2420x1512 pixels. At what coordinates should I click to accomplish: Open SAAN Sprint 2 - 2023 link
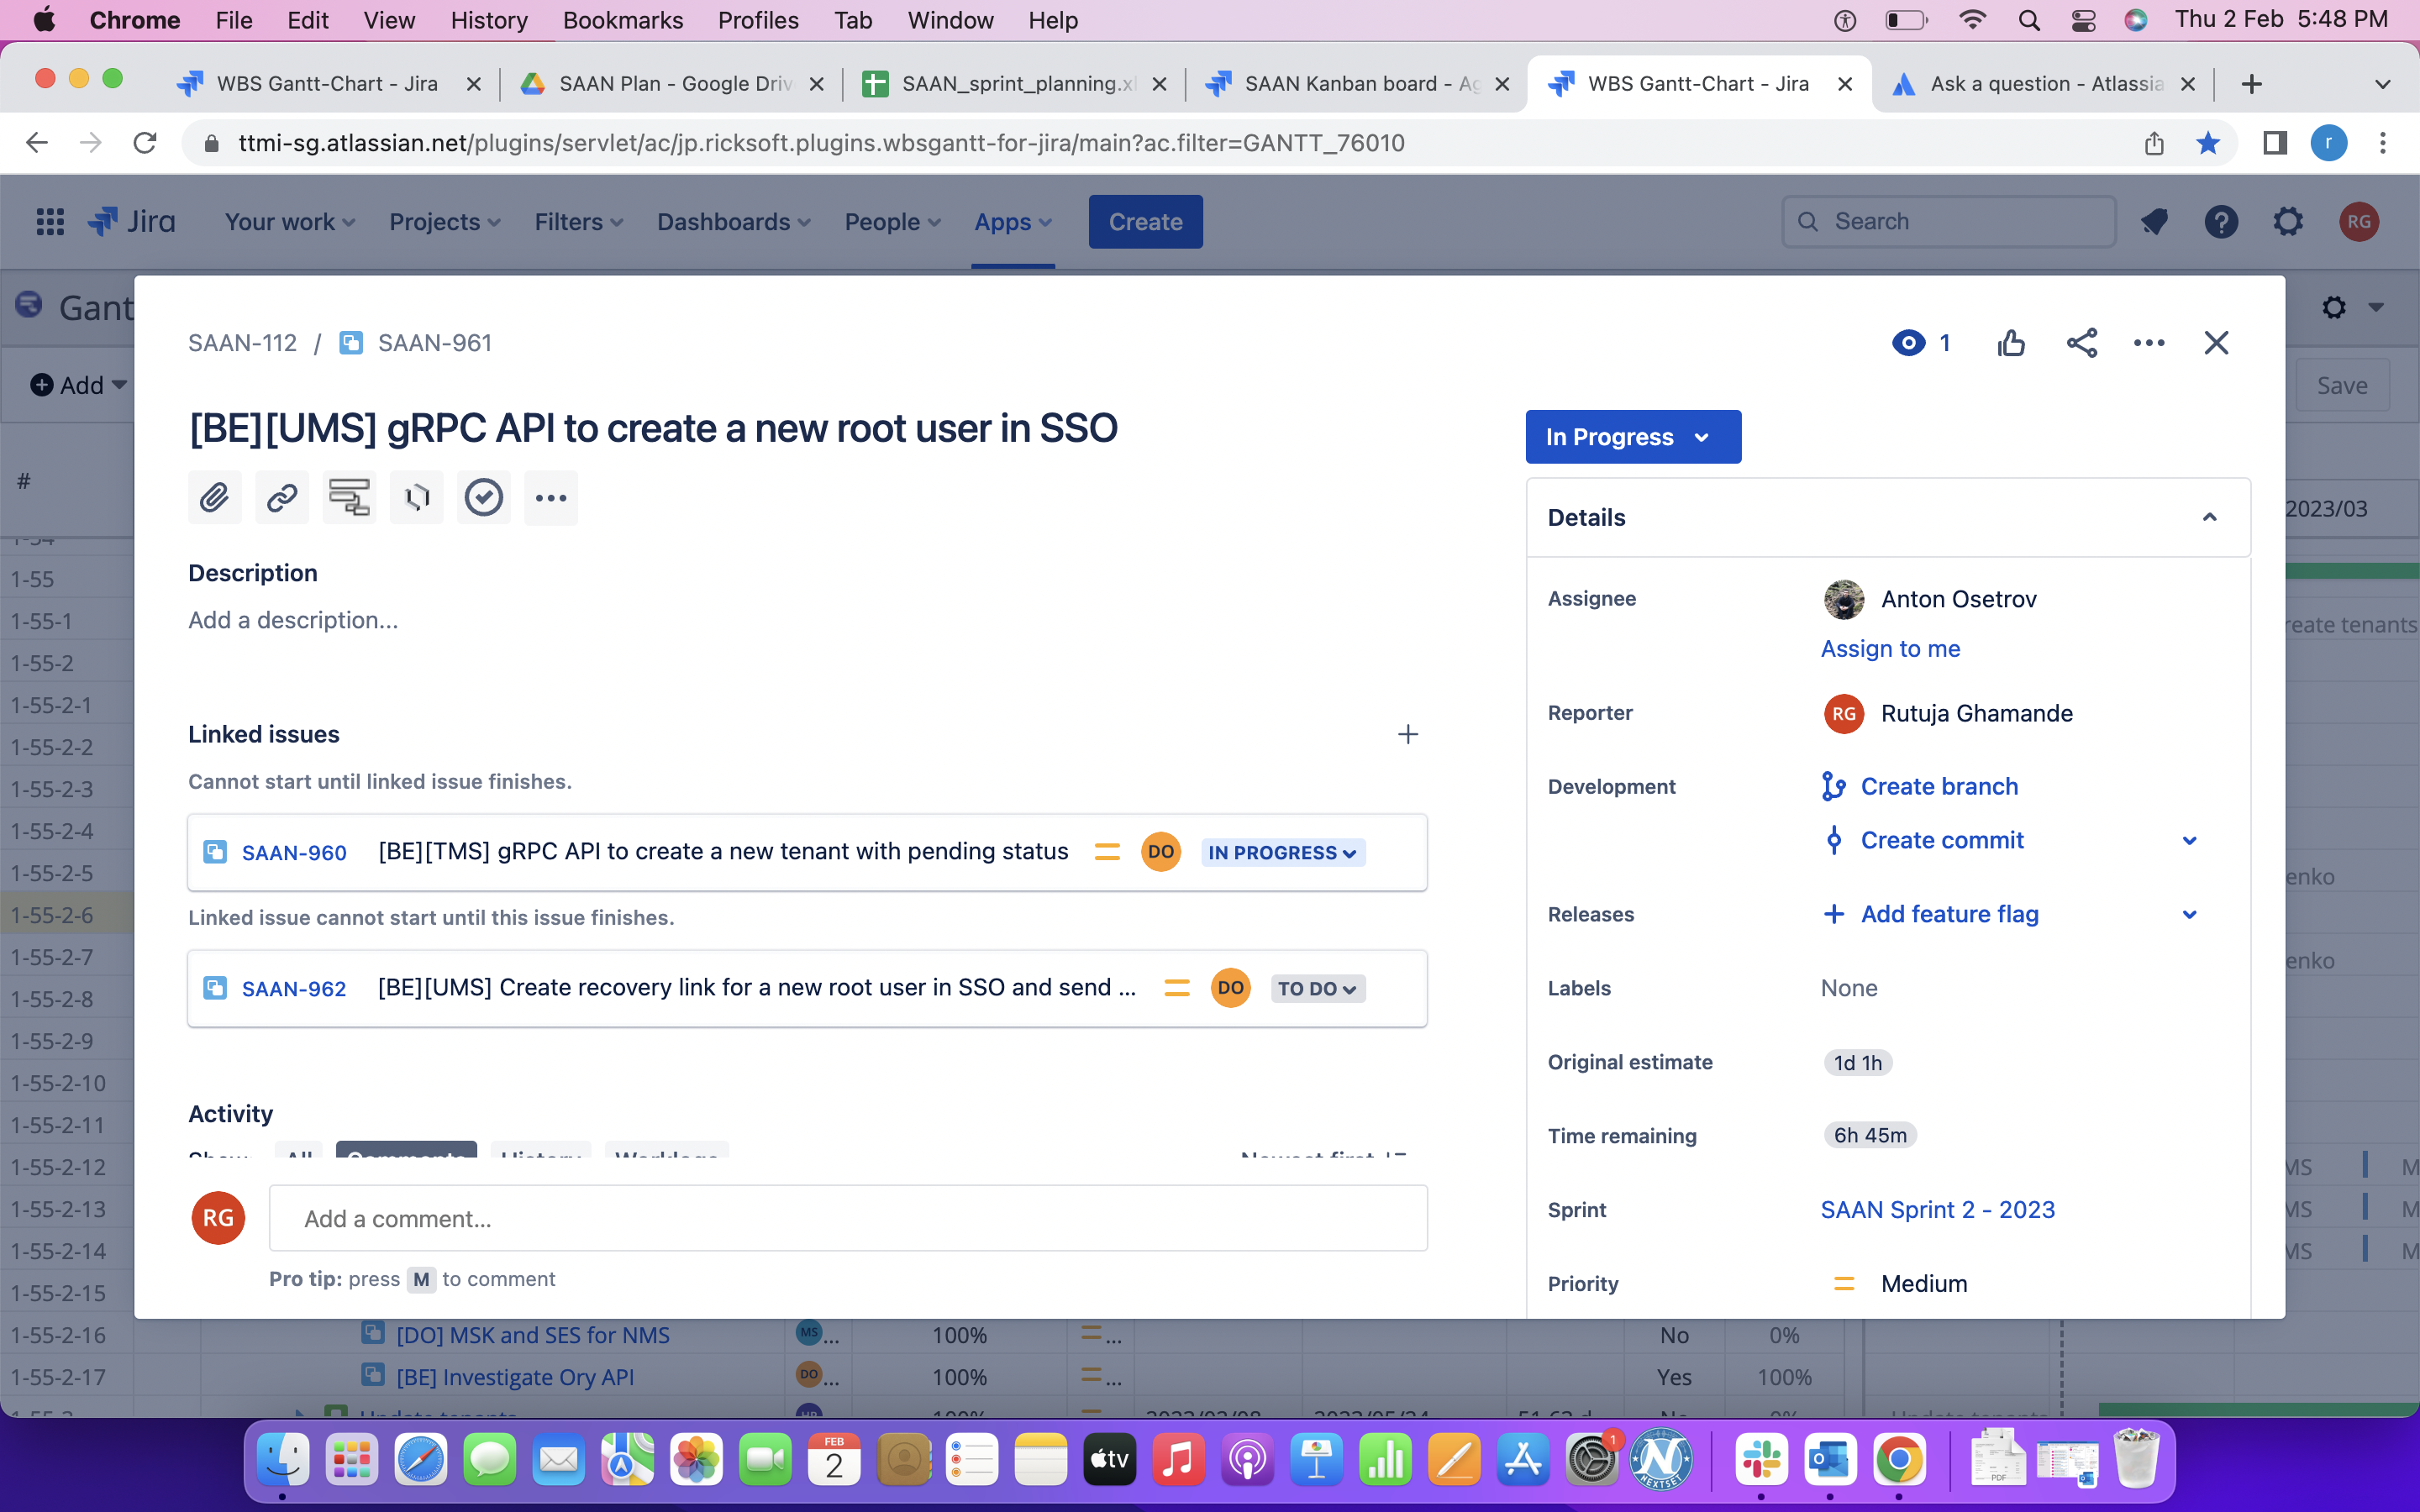pos(1937,1210)
